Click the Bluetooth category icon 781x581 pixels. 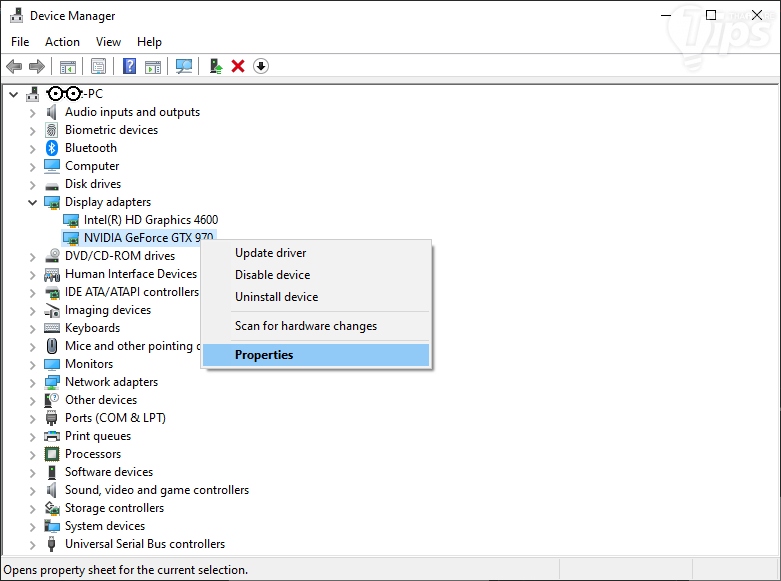(x=52, y=148)
